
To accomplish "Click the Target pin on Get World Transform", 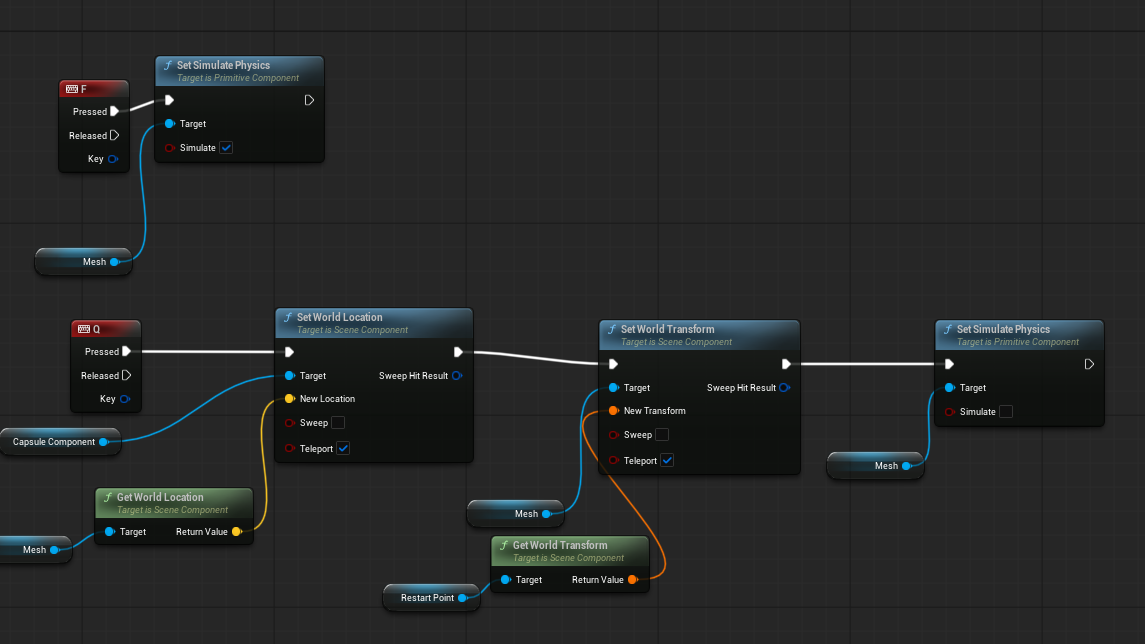I will (x=505, y=580).
